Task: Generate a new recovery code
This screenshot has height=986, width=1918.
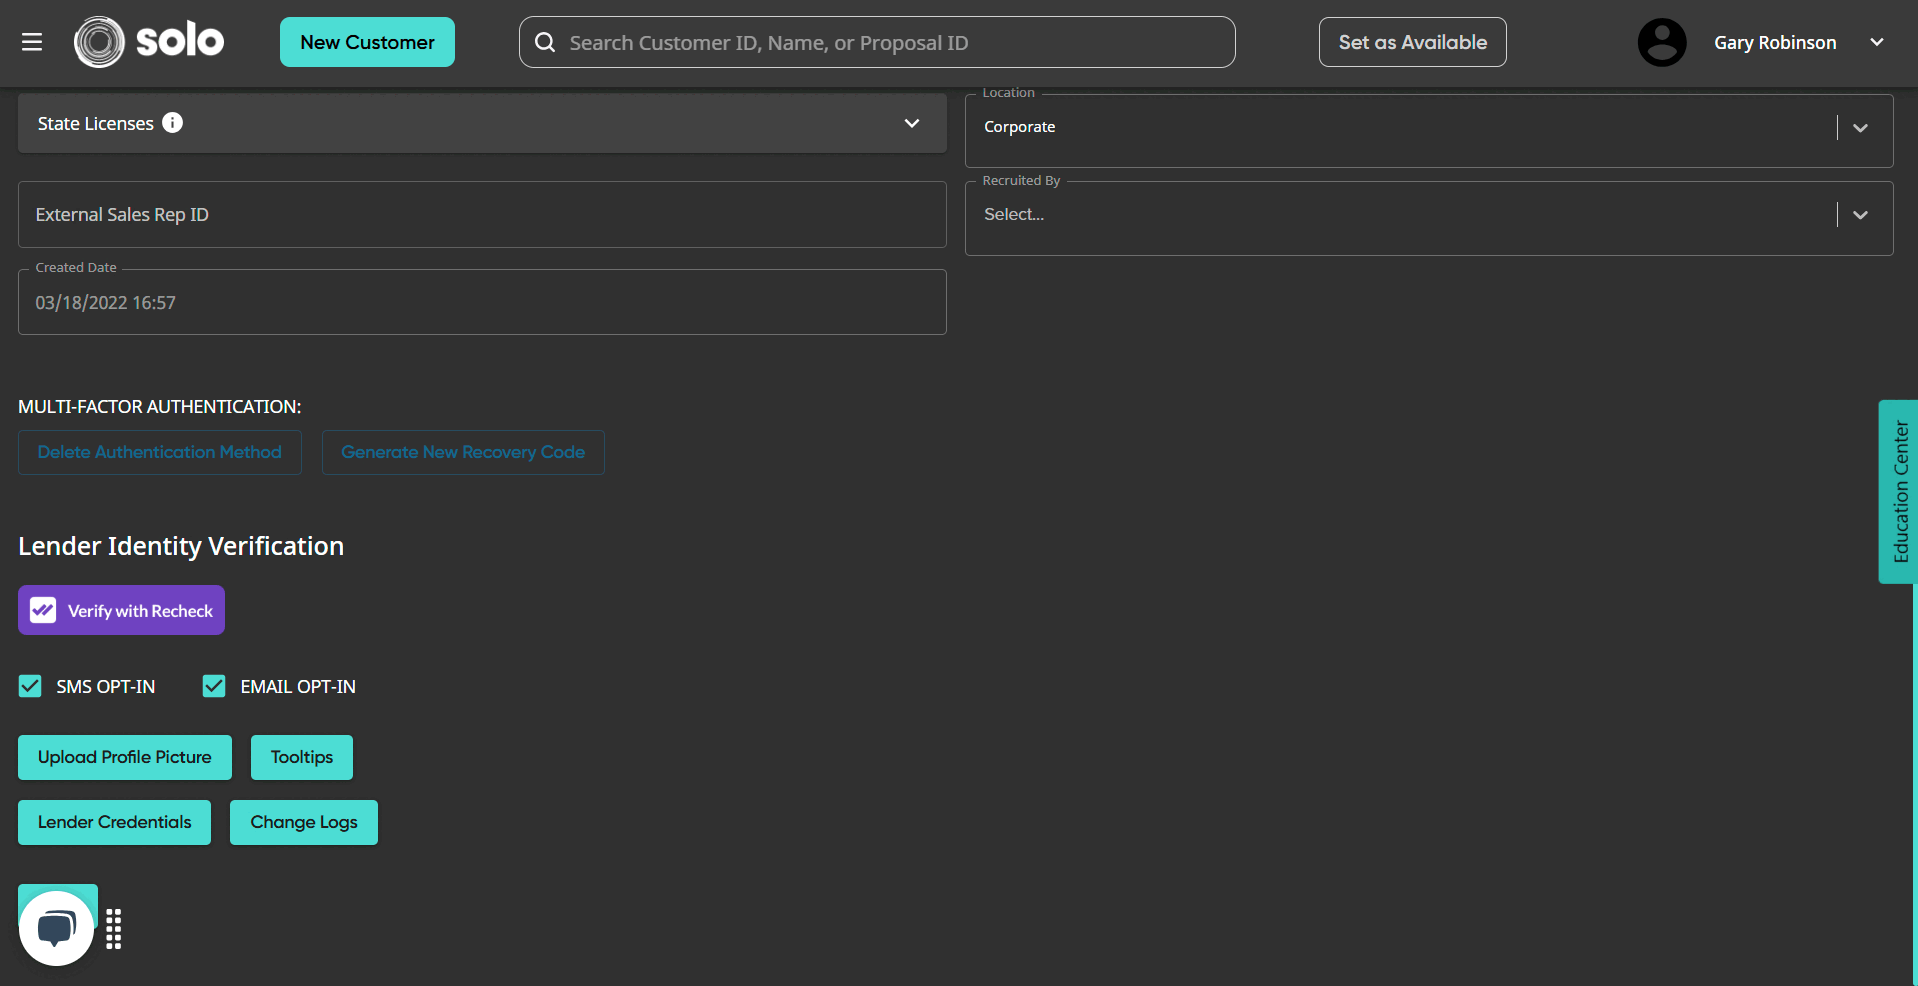Action: tap(463, 452)
